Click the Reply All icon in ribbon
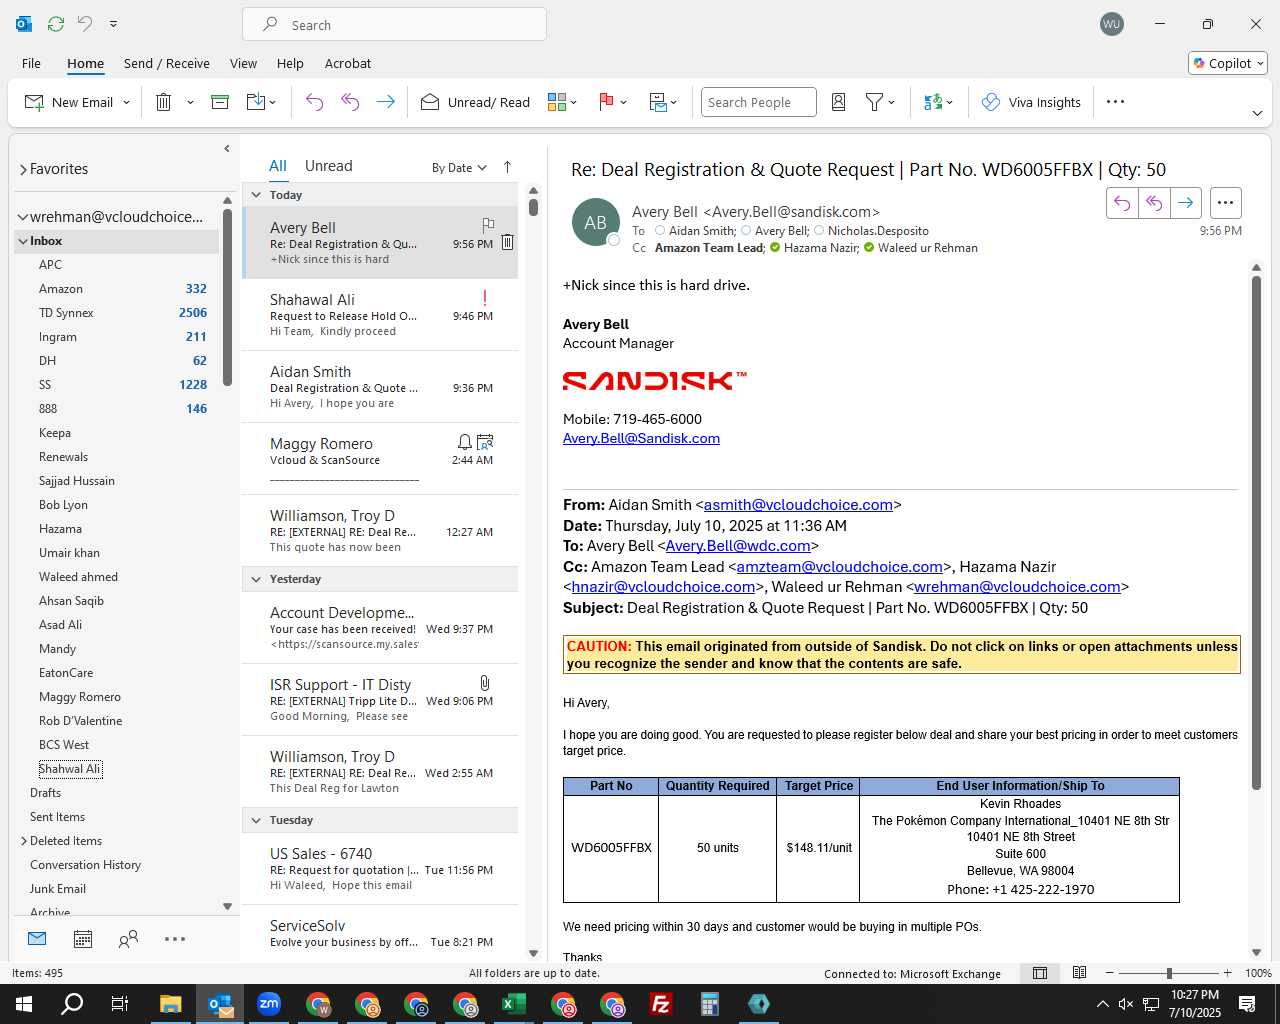 tap(350, 102)
